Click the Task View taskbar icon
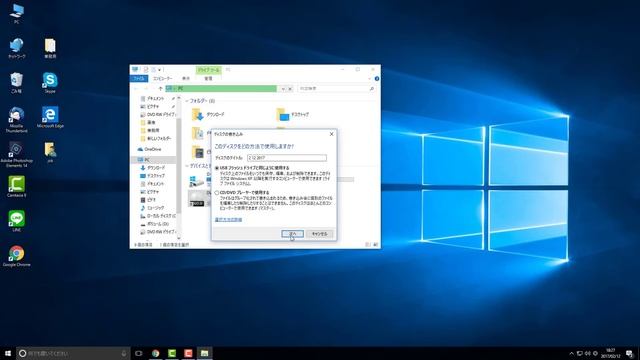This screenshot has width=640, height=360. point(139,353)
